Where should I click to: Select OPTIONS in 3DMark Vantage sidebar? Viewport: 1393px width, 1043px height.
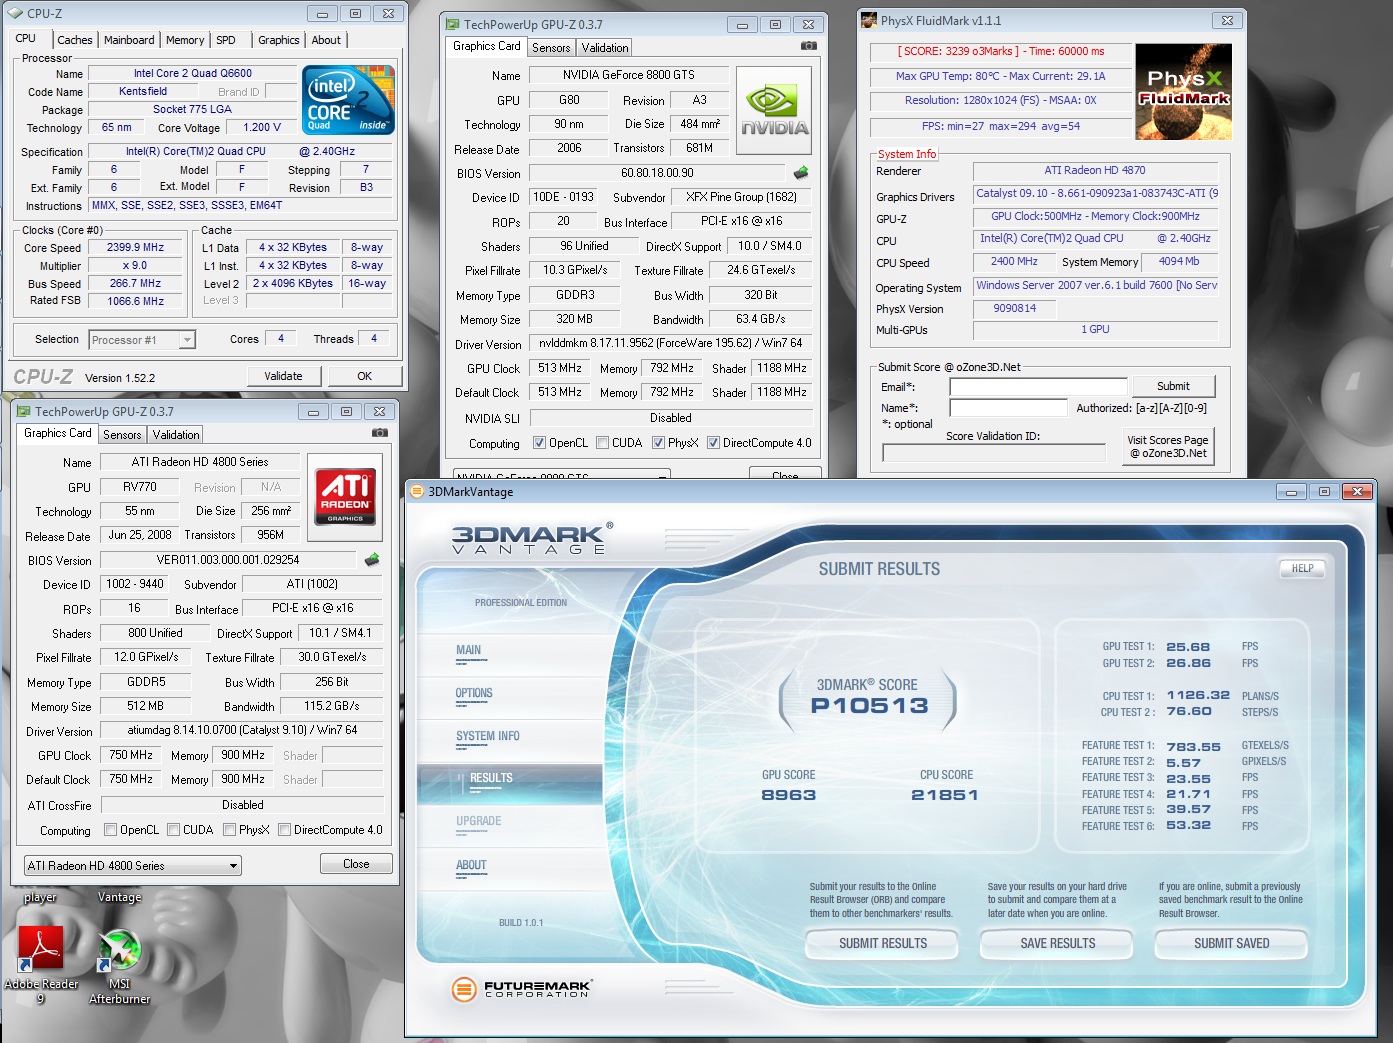point(474,693)
